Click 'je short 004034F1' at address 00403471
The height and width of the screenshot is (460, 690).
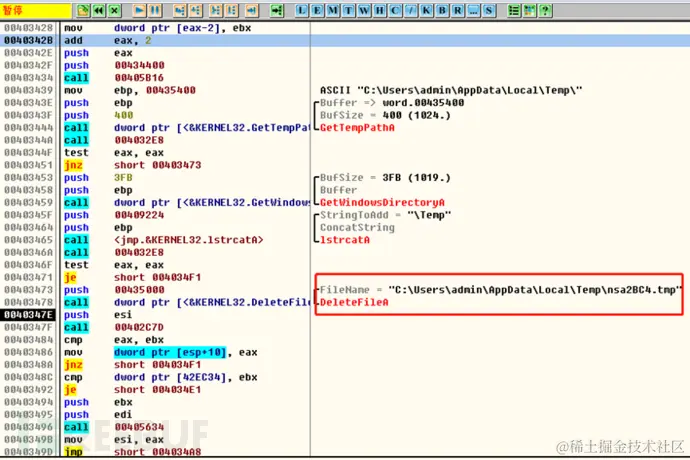pyautogui.click(x=133, y=277)
